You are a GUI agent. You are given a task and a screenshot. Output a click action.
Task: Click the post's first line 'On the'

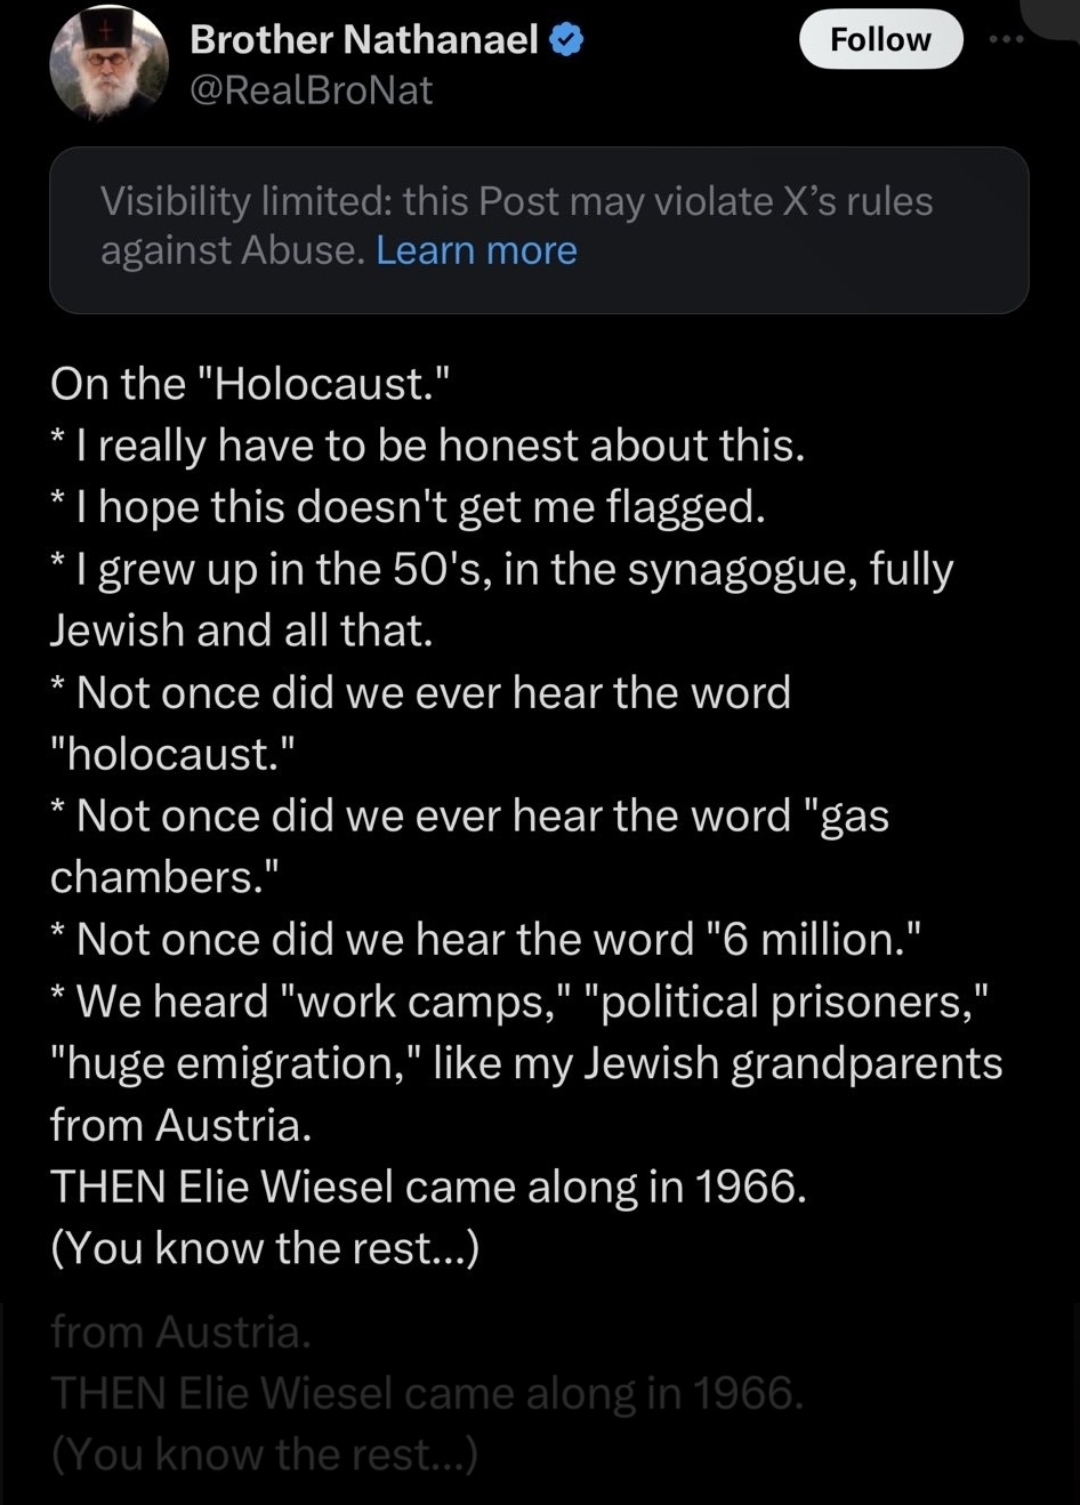tap(250, 384)
